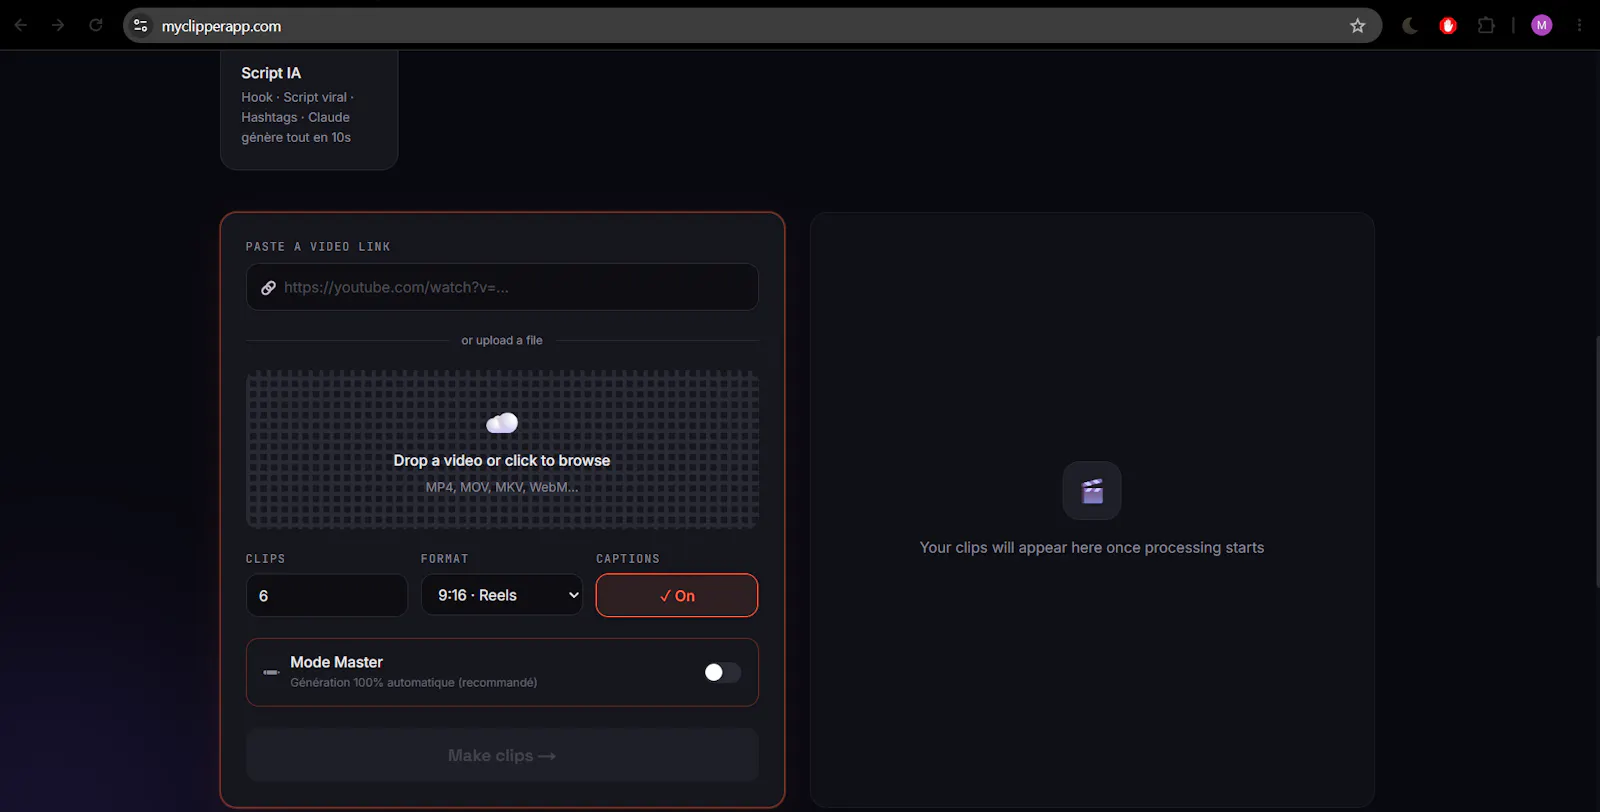Click the Make clips button
The image size is (1600, 812).
coord(502,755)
